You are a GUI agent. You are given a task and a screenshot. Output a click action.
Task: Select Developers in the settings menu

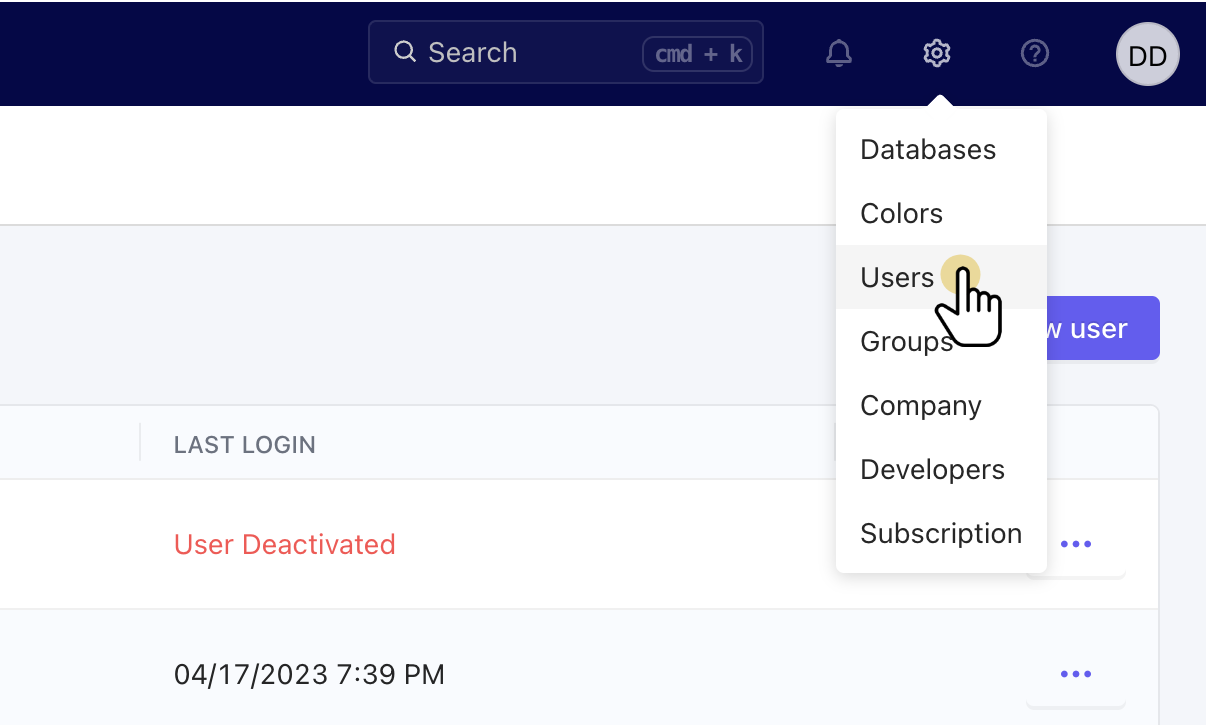[932, 470]
